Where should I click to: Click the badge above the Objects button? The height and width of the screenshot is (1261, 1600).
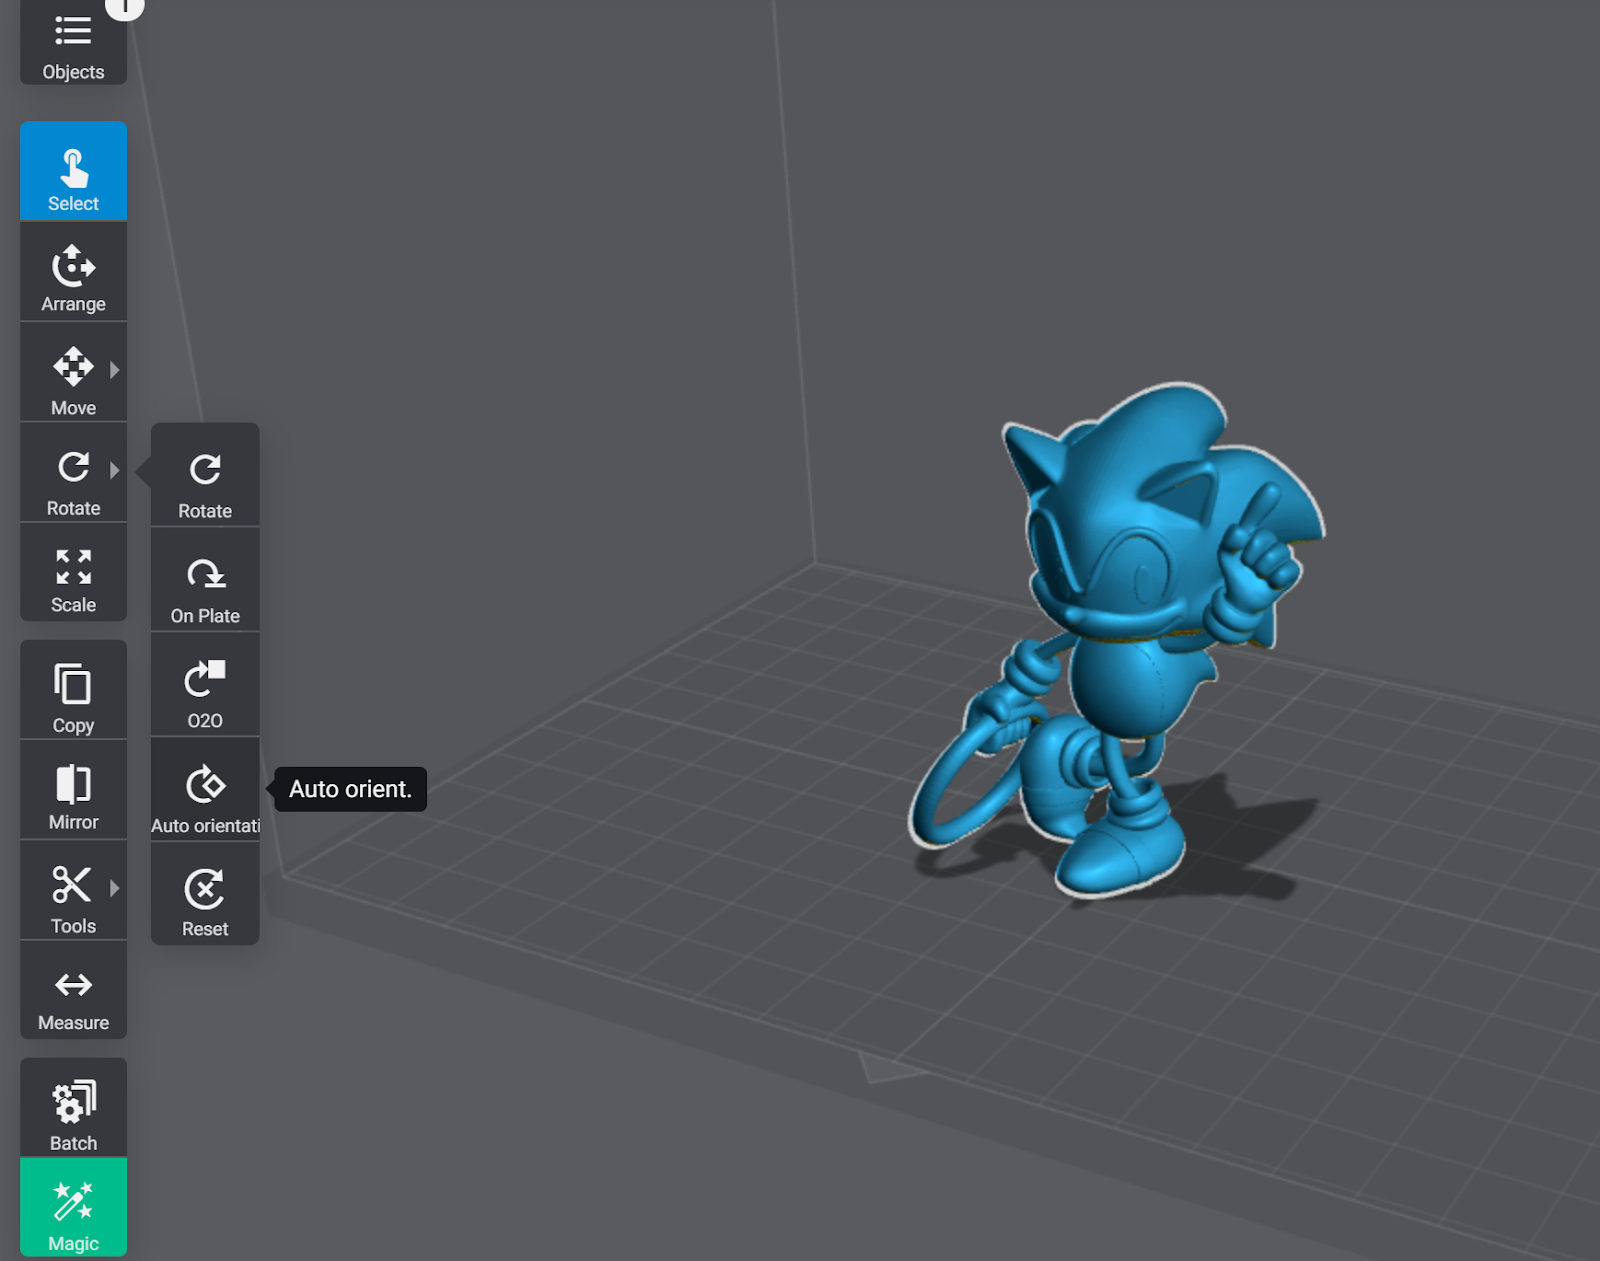tap(125, 8)
